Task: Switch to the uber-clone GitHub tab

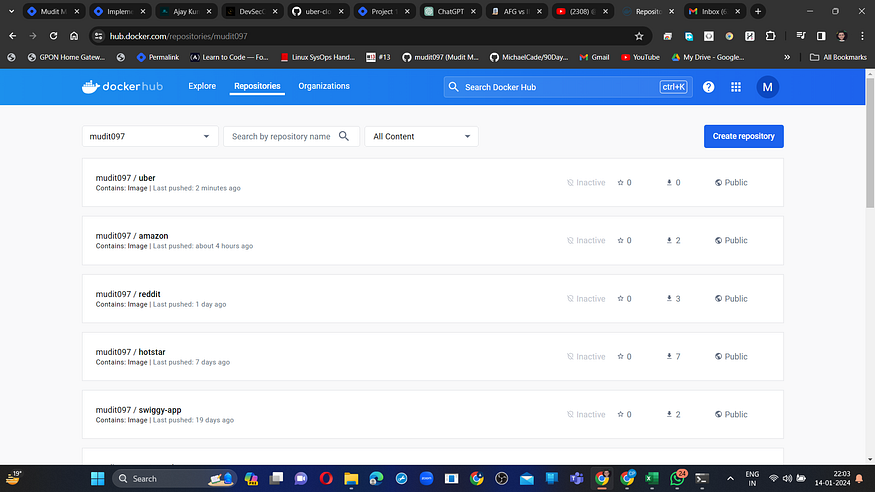Action: click(318, 11)
